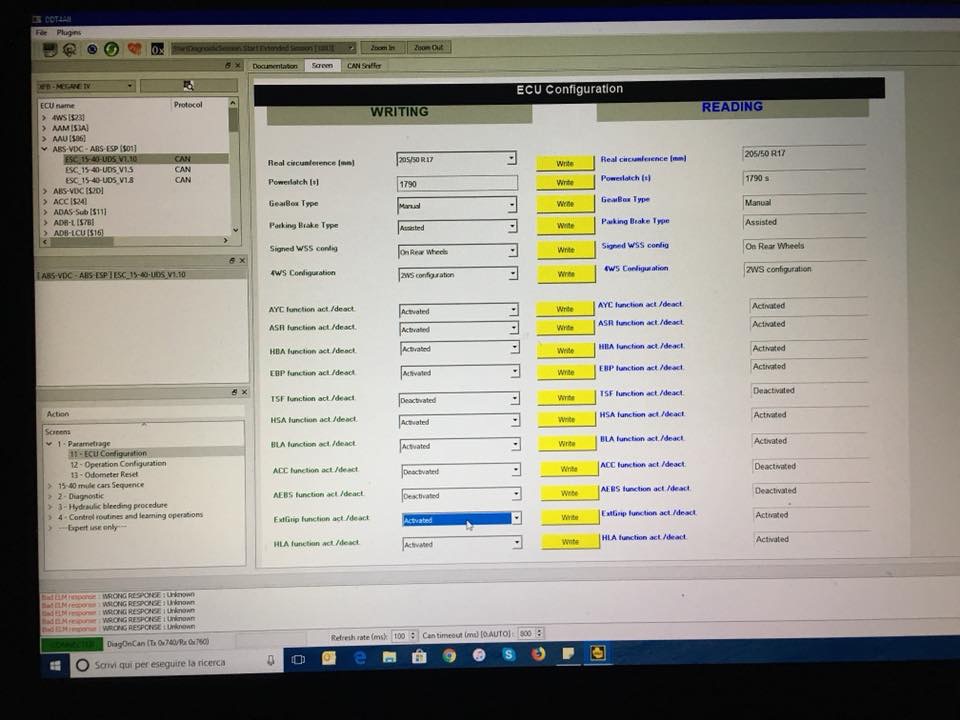Open Firefox from the taskbar
The width and height of the screenshot is (960, 720).
click(x=538, y=654)
